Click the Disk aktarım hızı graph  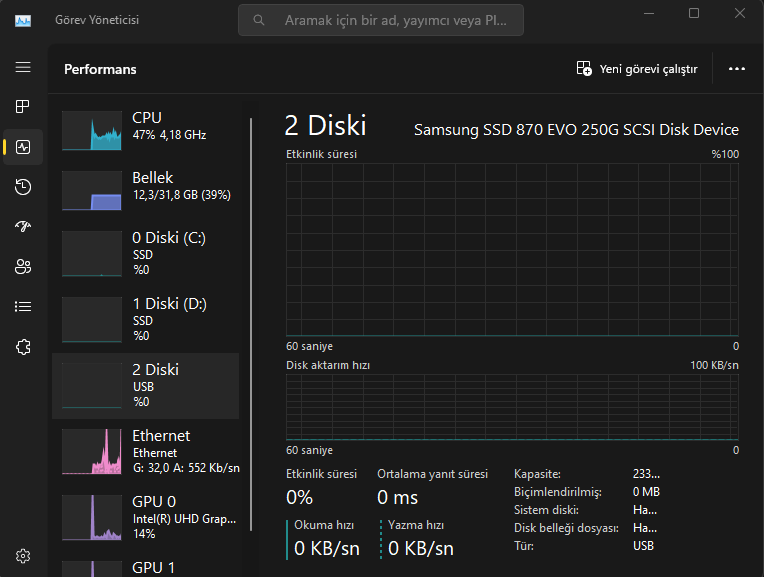pos(512,407)
